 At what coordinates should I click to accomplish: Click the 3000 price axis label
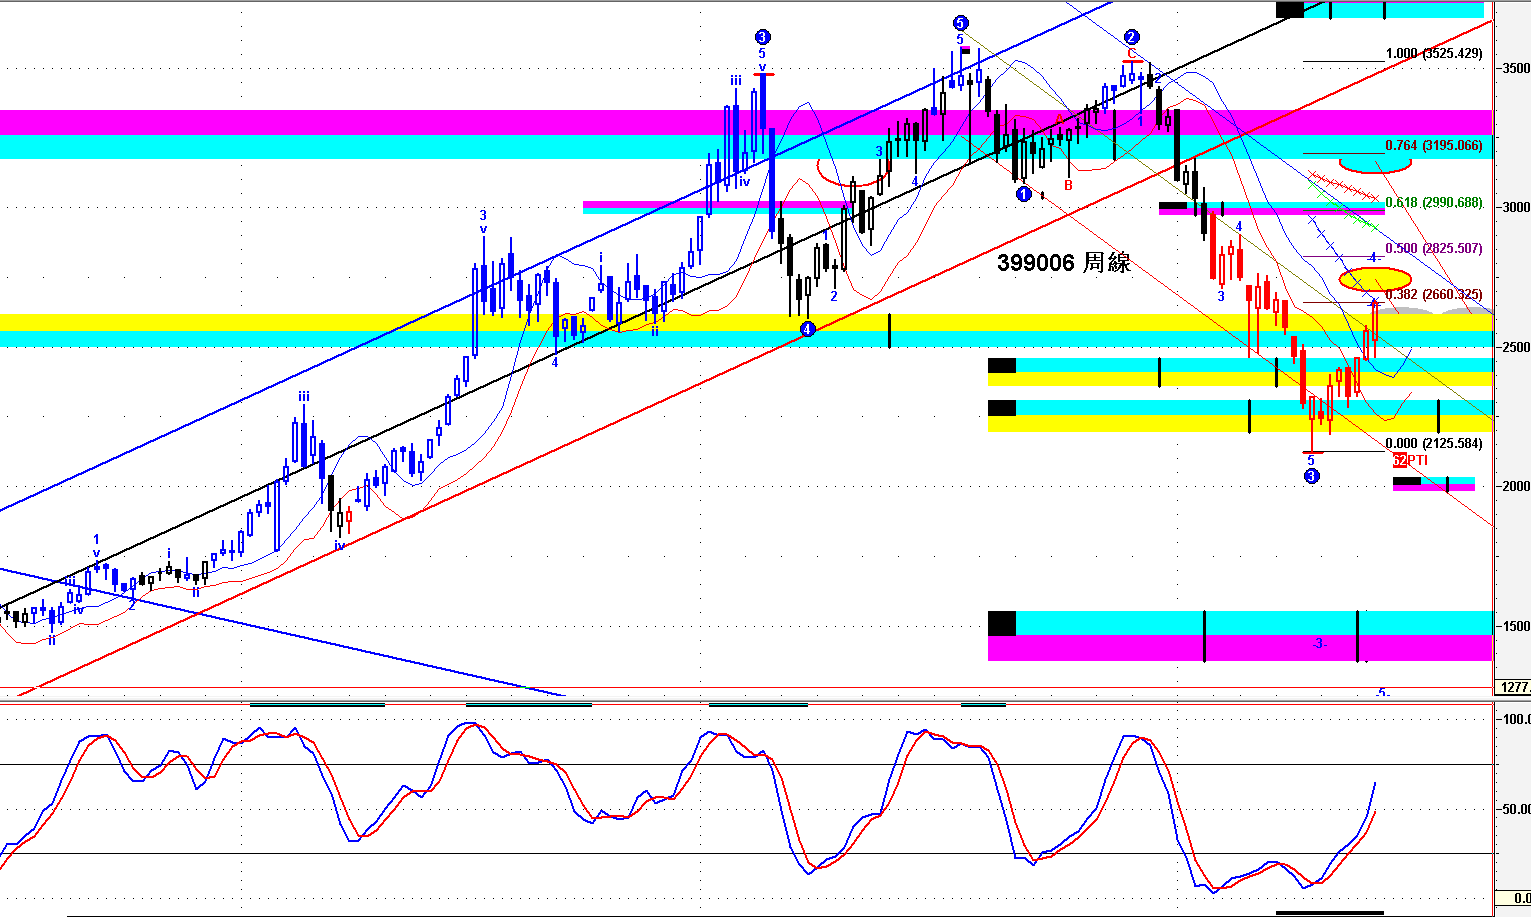pyautogui.click(x=1516, y=207)
